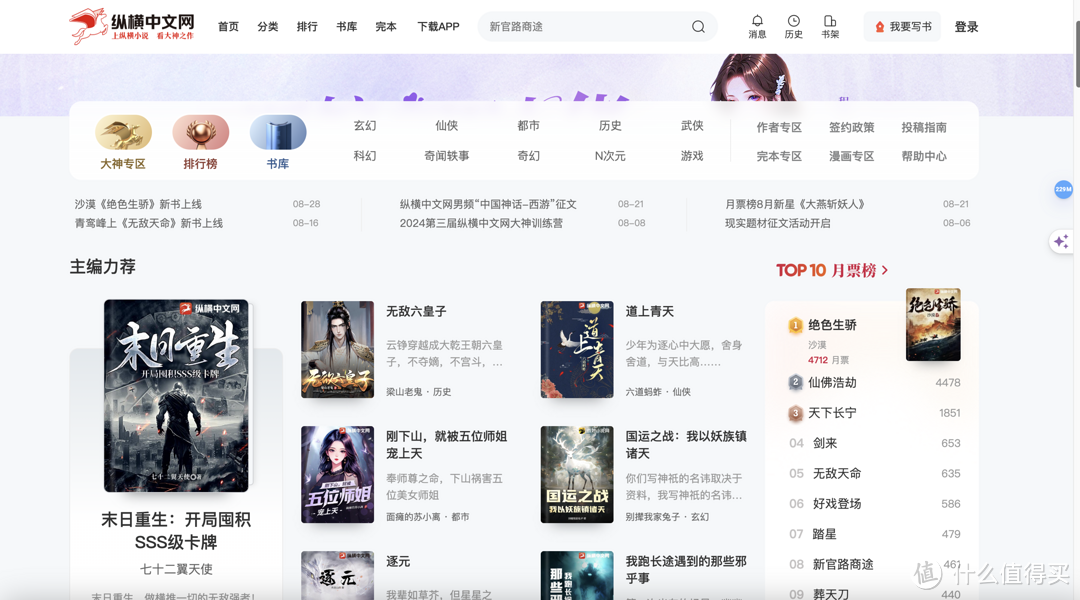
Task: Click the search magnifier icon
Action: click(x=698, y=27)
